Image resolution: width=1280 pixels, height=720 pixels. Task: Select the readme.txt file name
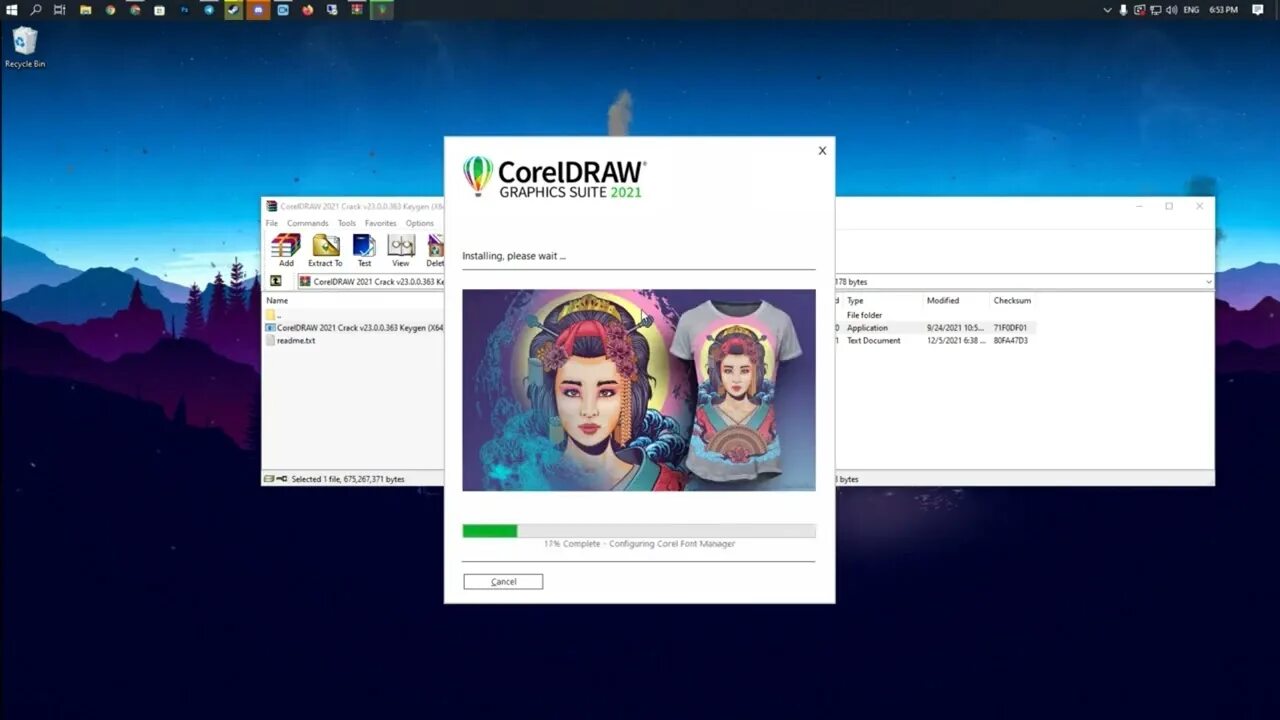(x=296, y=340)
